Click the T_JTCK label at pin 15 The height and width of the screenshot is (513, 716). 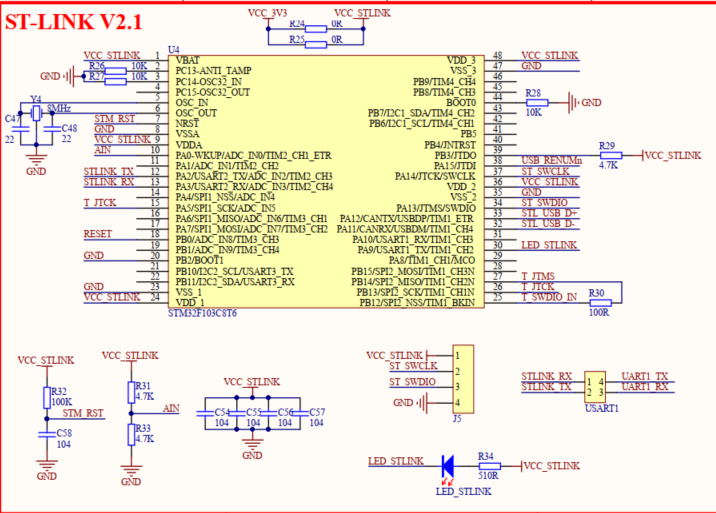(x=100, y=202)
